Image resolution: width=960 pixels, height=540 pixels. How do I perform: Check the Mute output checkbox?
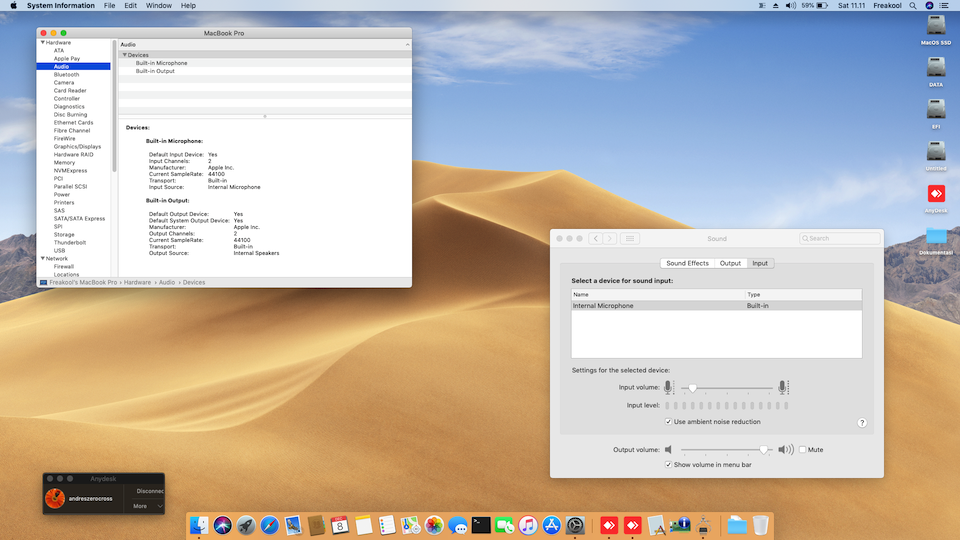tap(802, 450)
